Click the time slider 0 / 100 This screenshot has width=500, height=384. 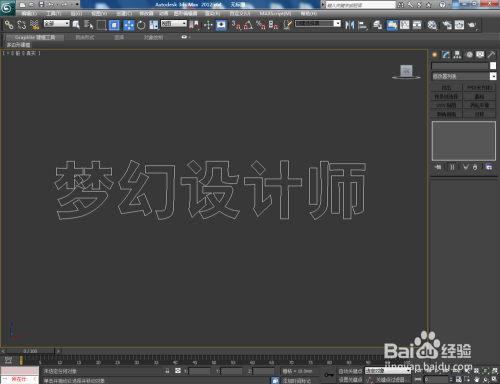point(30,351)
